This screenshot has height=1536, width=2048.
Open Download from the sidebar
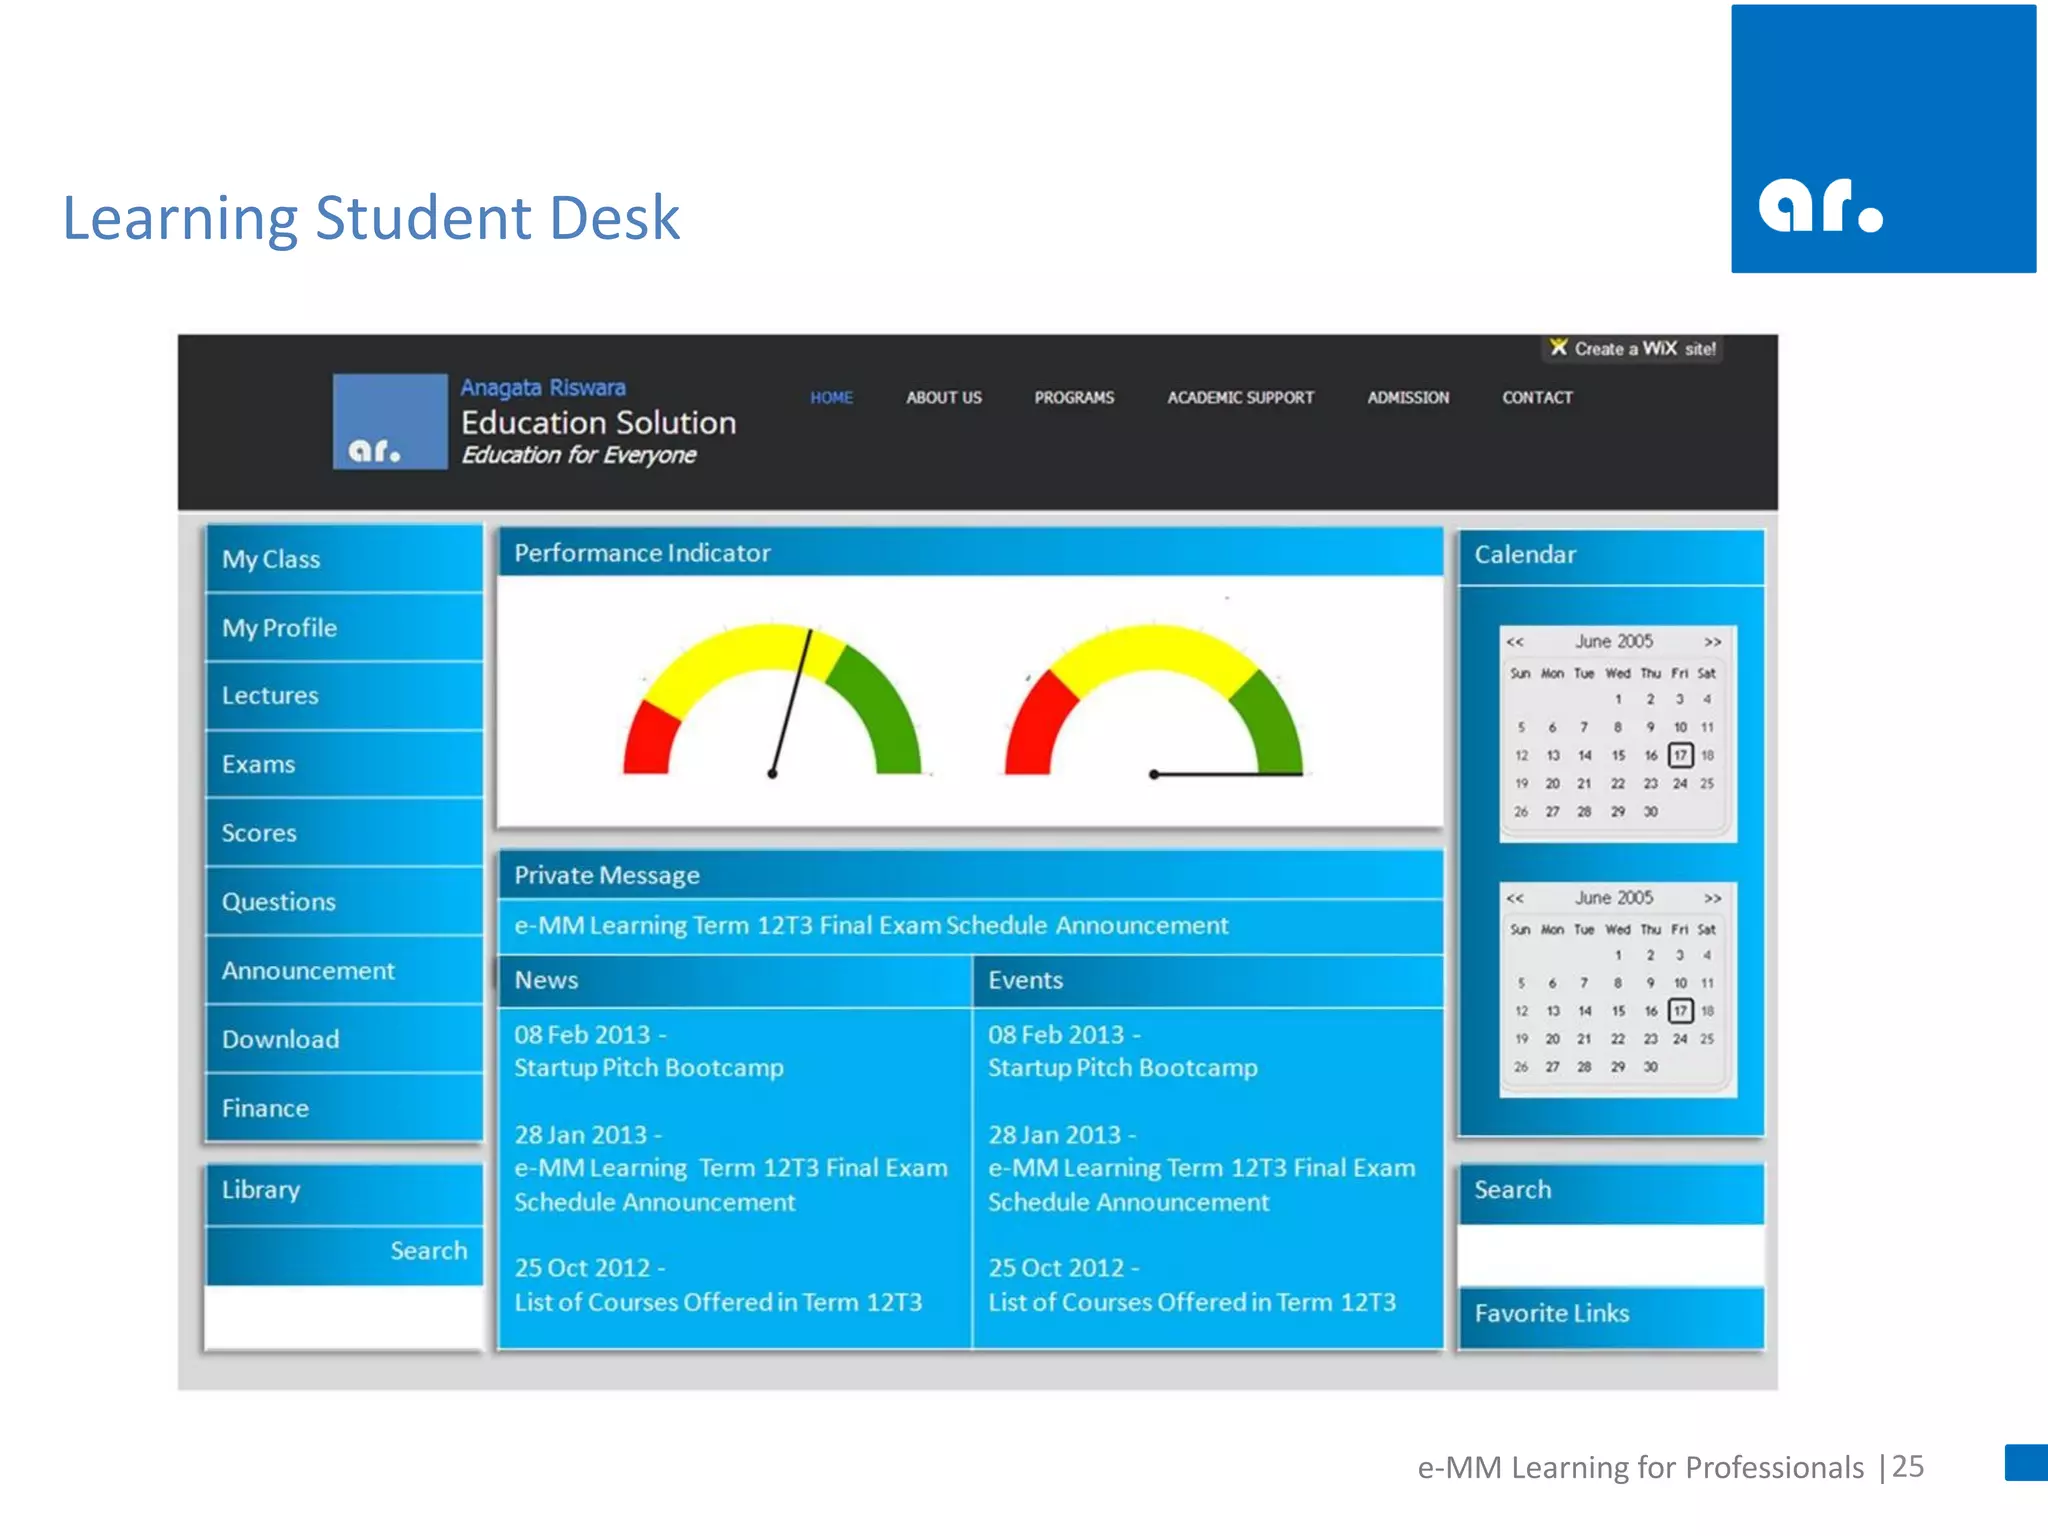coord(344,1039)
